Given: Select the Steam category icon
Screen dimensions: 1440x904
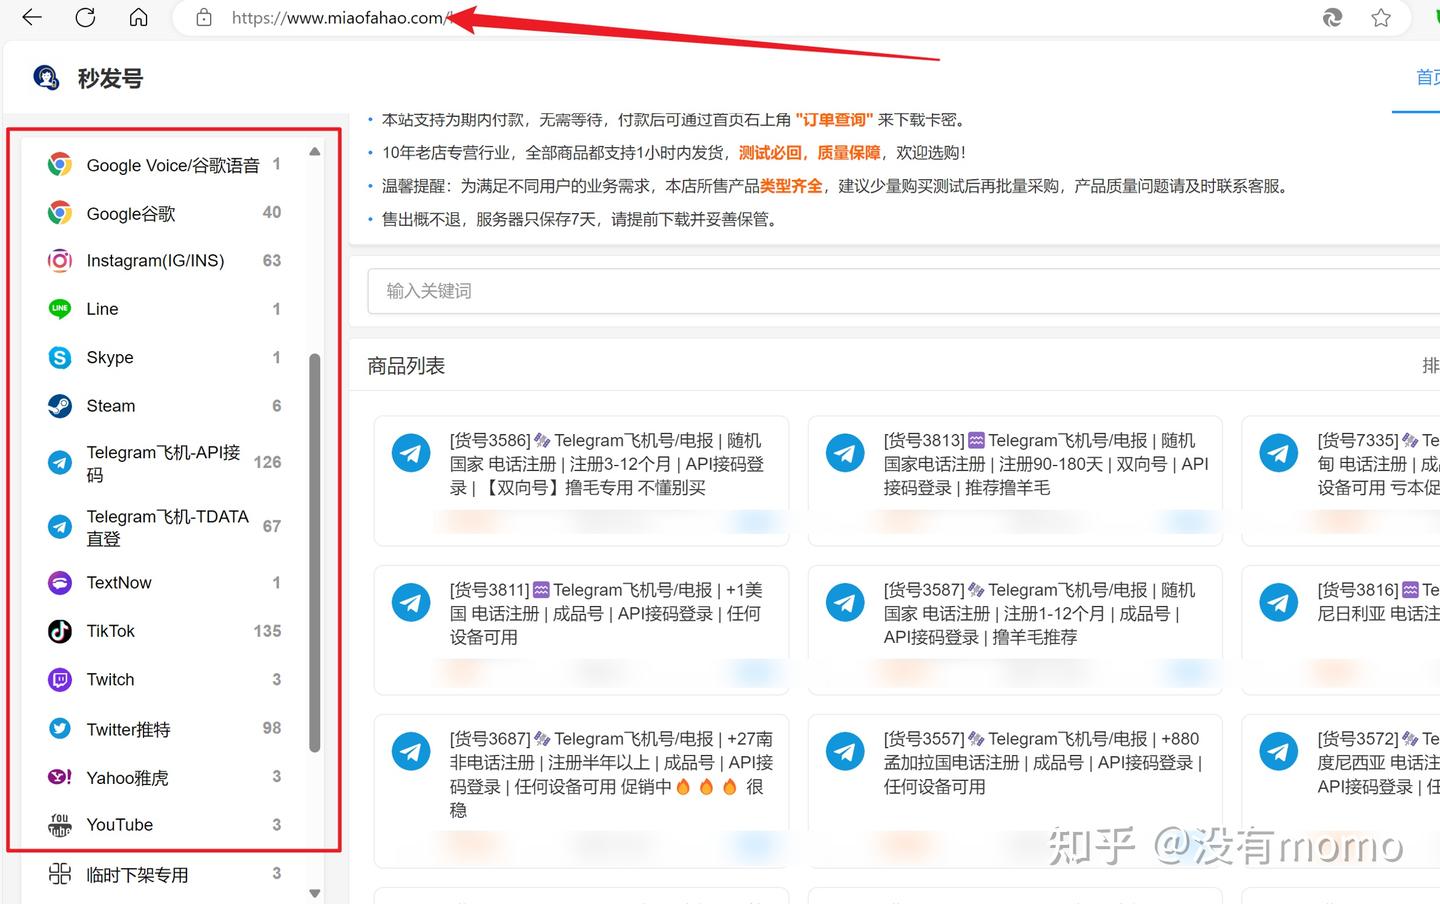Looking at the screenshot, I should [59, 405].
